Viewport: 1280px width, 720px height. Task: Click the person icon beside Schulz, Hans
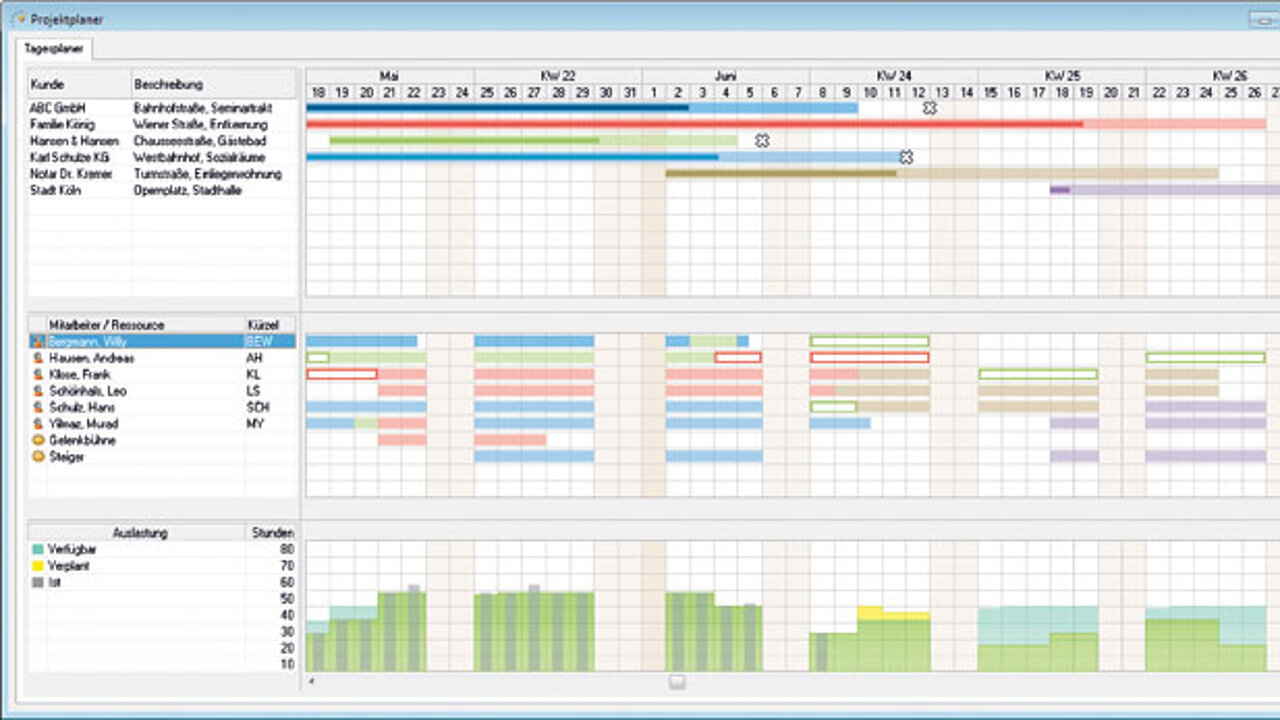click(x=37, y=407)
